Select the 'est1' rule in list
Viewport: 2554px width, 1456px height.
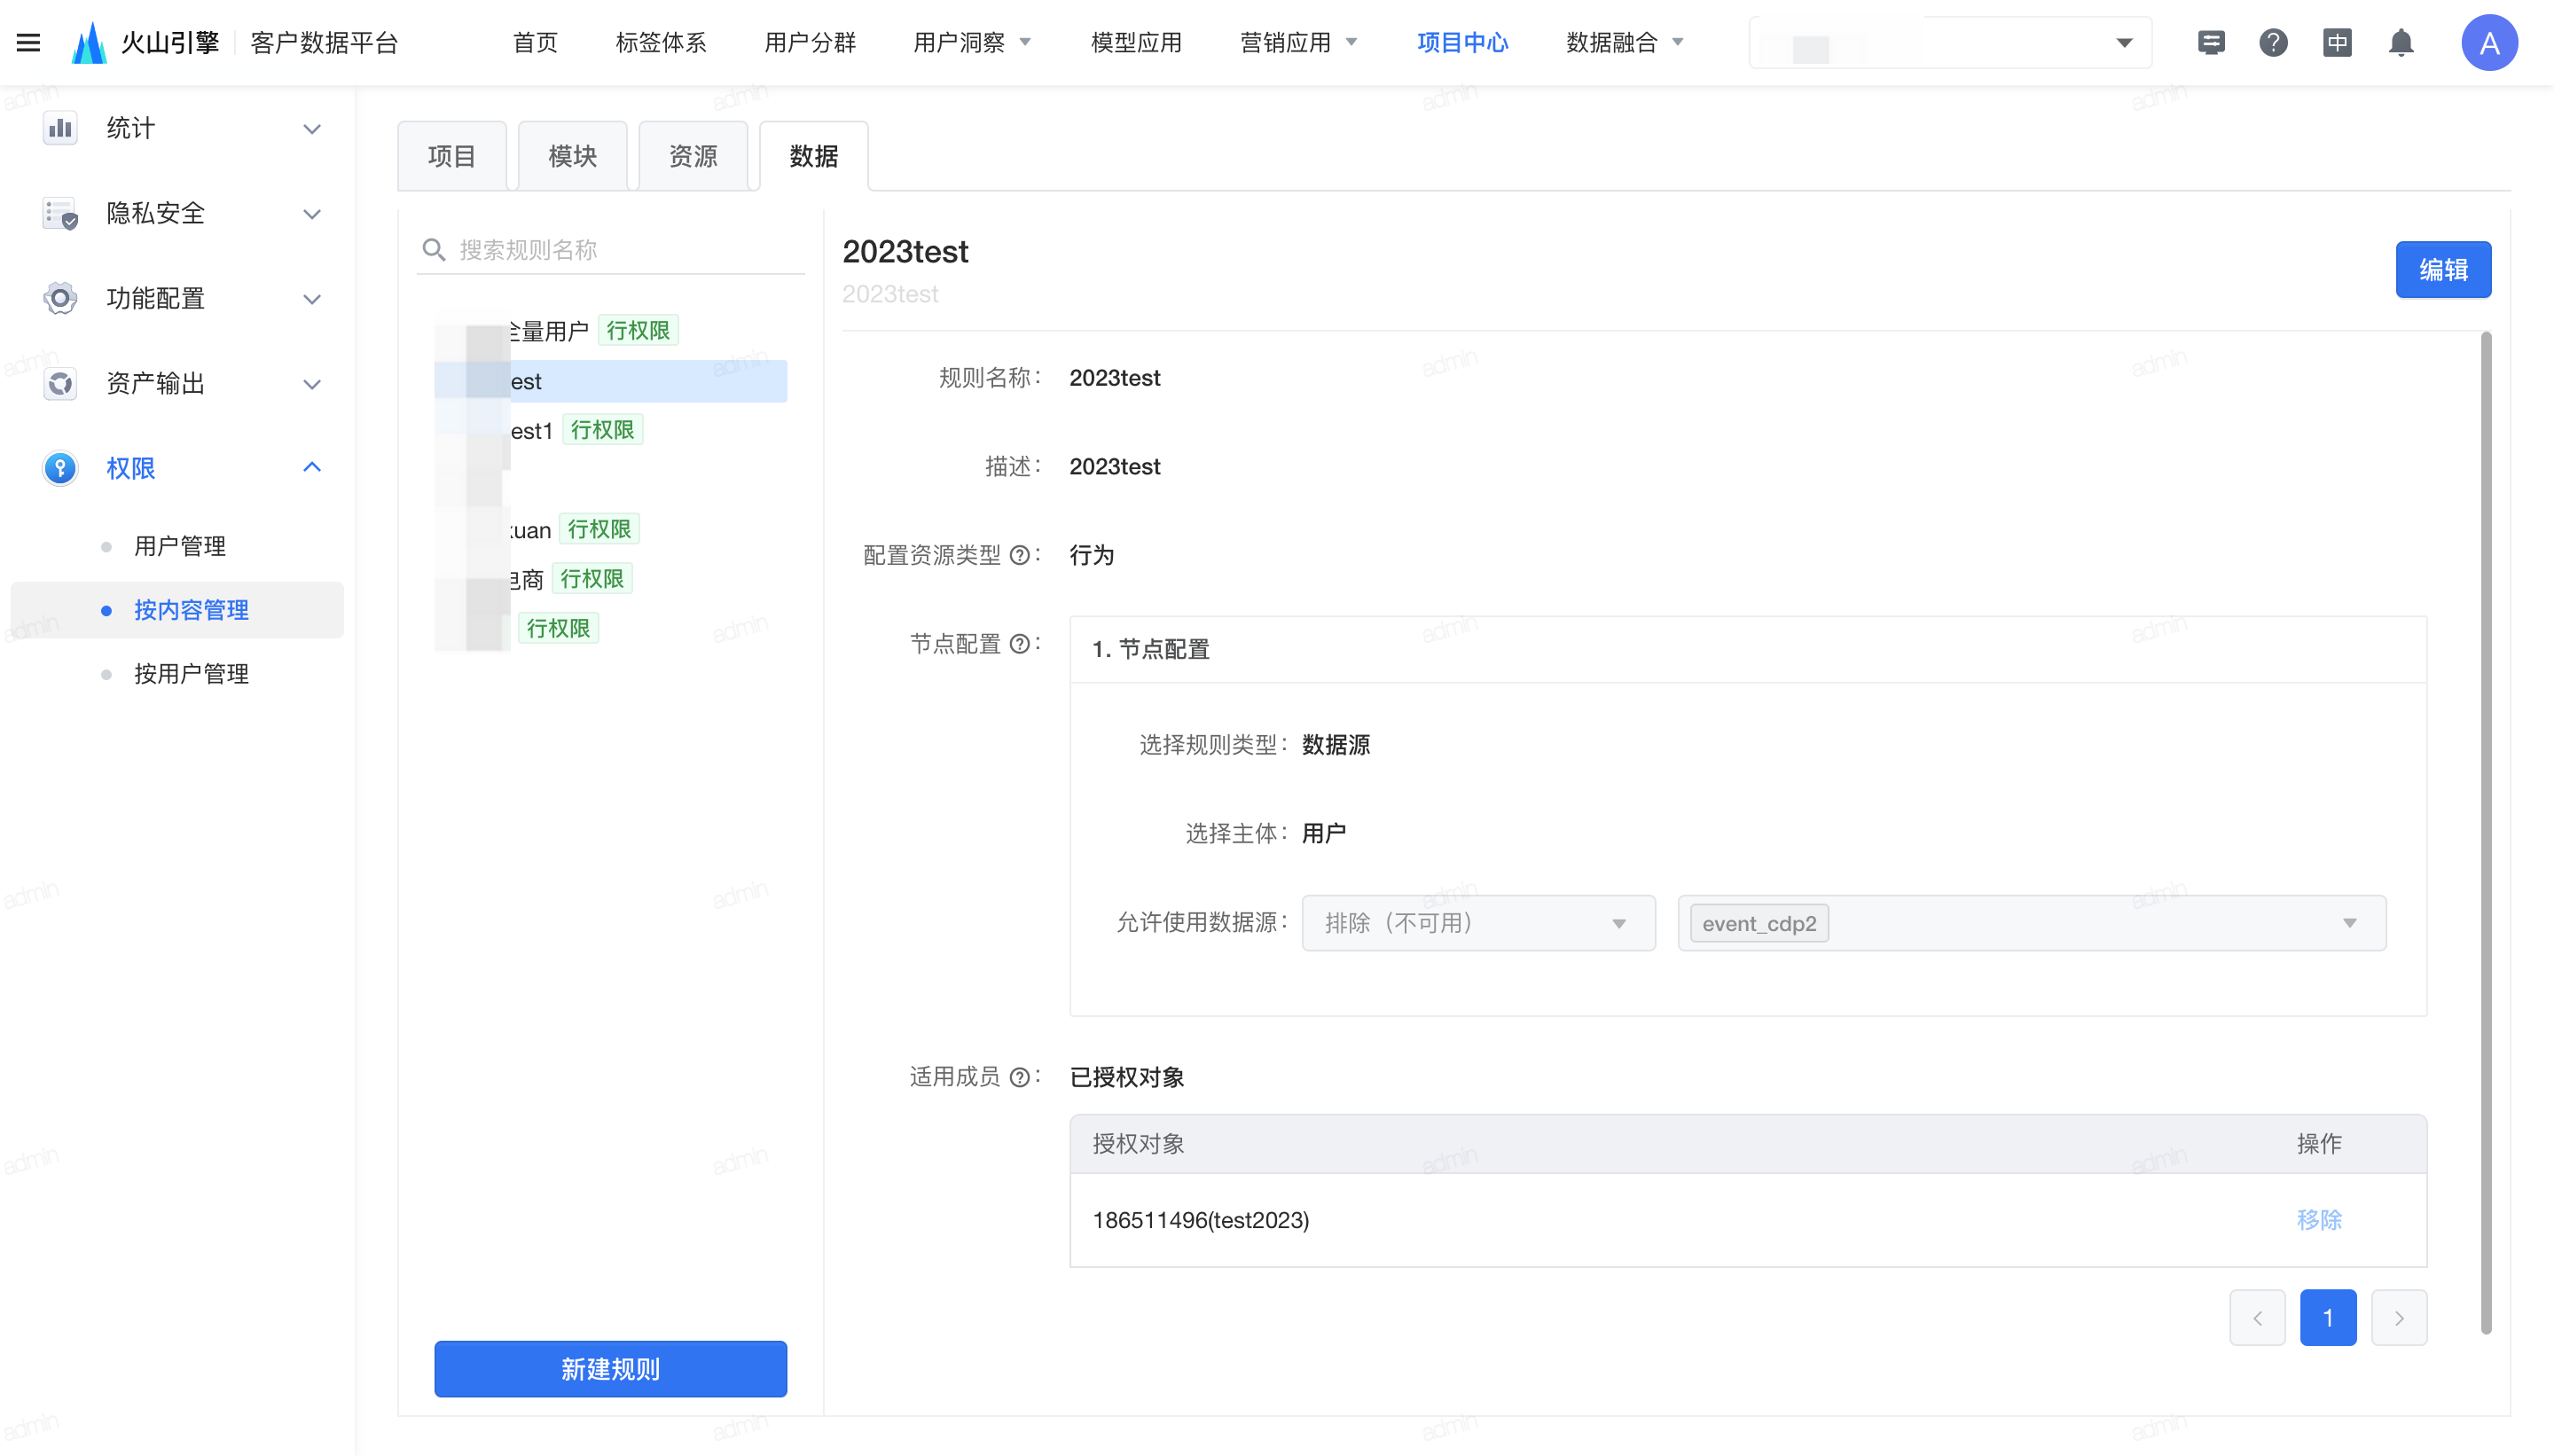click(610, 430)
